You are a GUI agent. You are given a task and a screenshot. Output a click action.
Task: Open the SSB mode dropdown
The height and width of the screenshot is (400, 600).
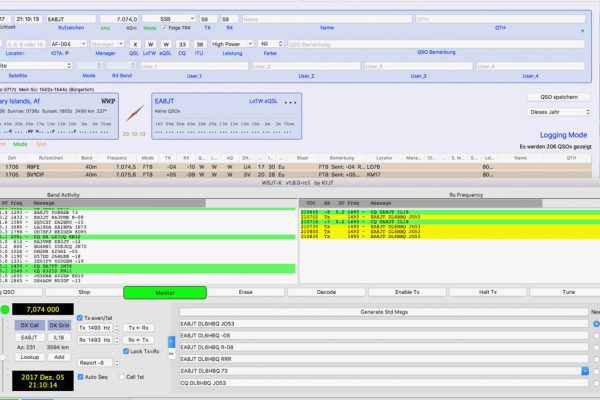[169, 19]
